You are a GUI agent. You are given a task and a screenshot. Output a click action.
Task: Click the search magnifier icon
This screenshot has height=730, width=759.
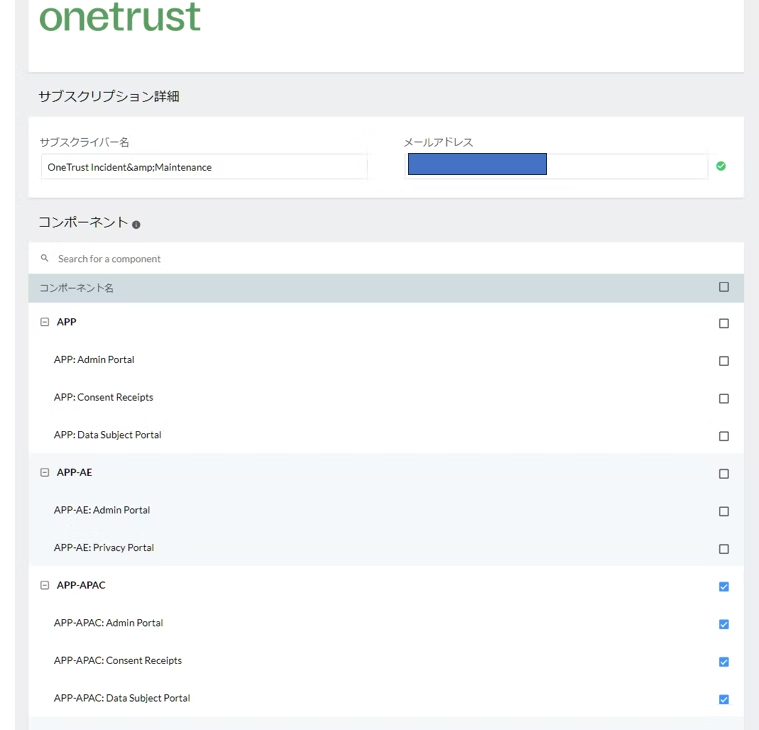click(45, 258)
